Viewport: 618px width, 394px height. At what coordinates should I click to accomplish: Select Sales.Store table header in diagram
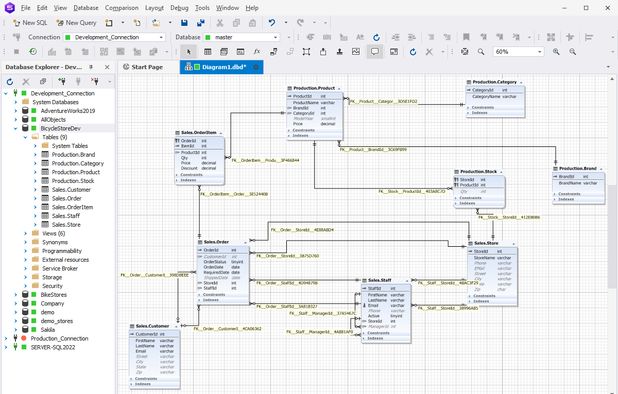pos(486,243)
